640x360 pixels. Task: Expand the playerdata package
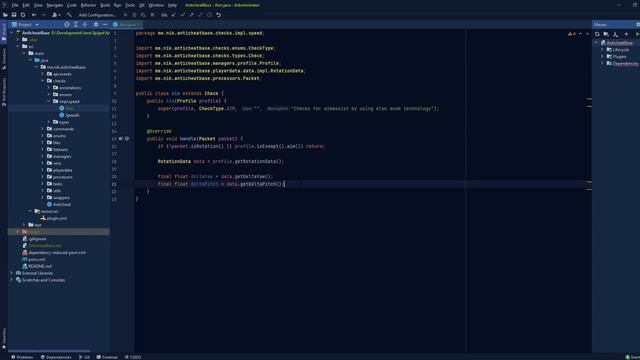pyautogui.click(x=42, y=170)
